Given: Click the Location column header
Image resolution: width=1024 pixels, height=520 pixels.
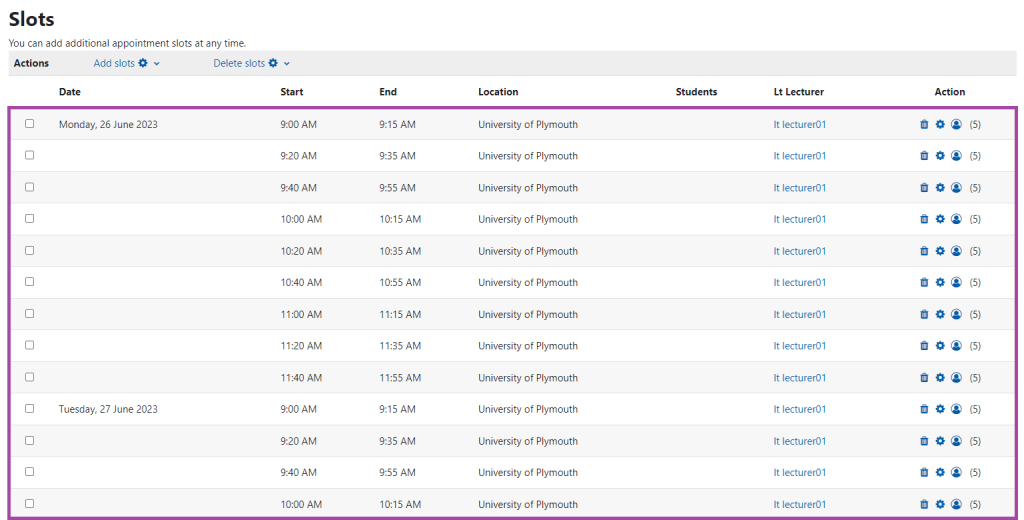Looking at the screenshot, I should (498, 91).
